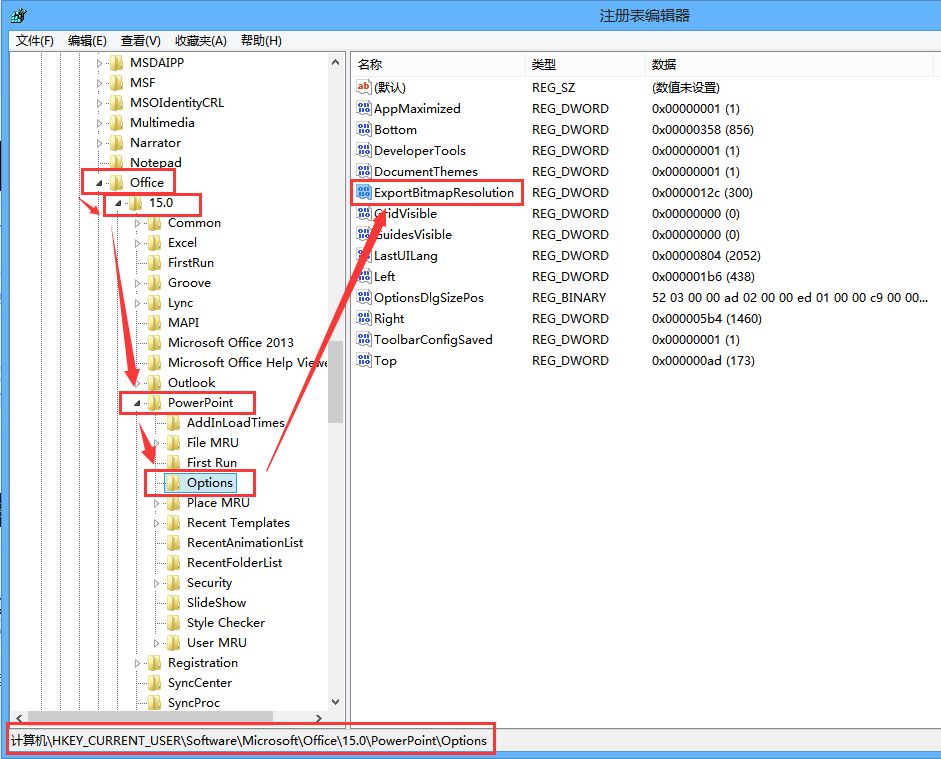Sort by the 类型 column header
Screen dimensions: 941x759
586,64
